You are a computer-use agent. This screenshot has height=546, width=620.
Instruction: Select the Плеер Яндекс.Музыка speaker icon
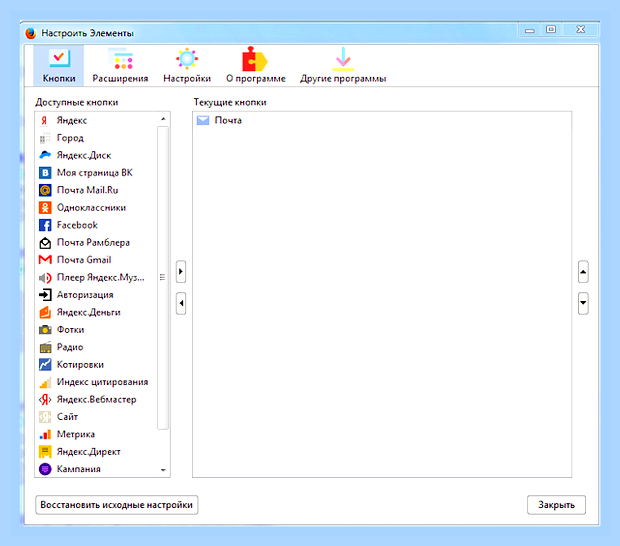[45, 278]
